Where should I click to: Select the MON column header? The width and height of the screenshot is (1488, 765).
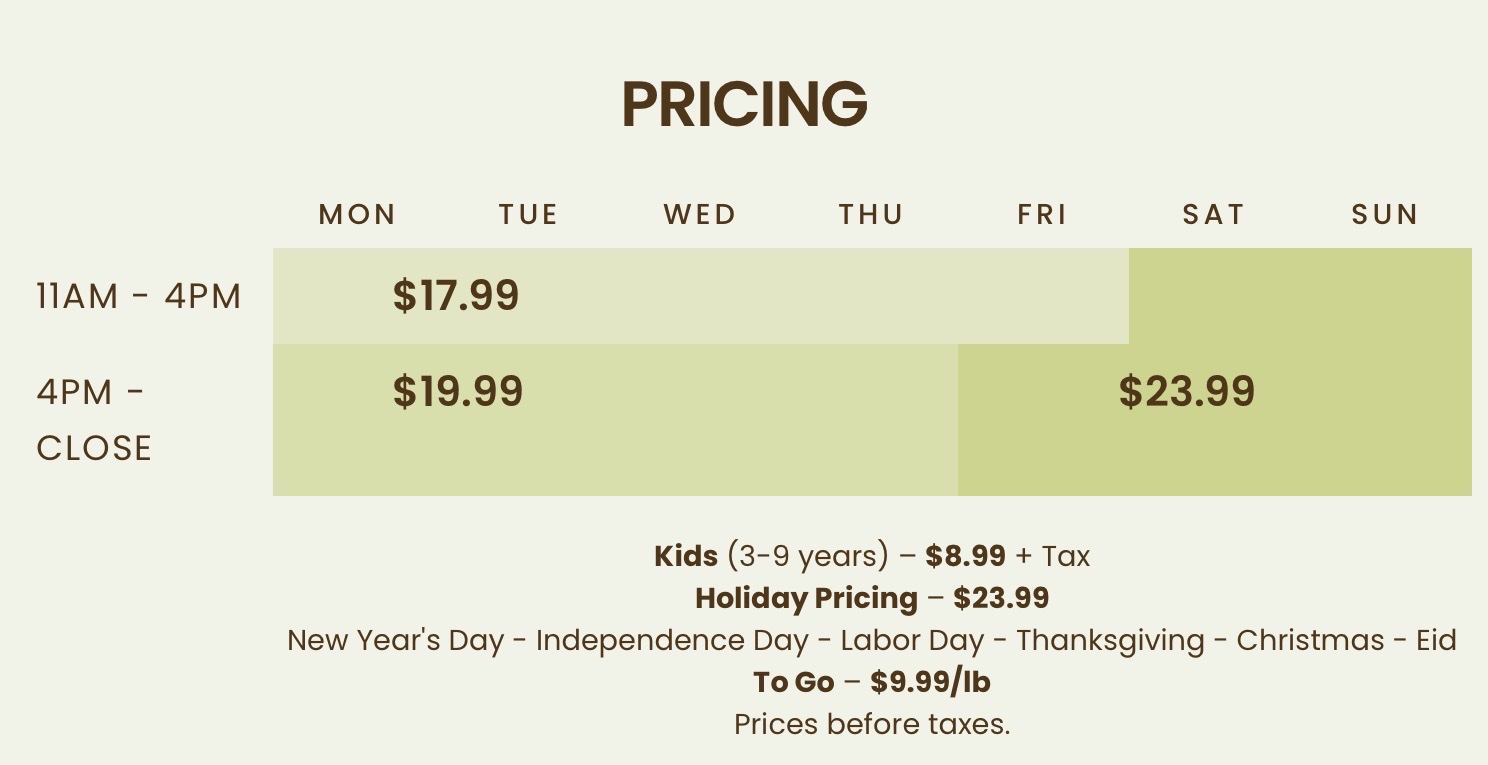pos(358,215)
